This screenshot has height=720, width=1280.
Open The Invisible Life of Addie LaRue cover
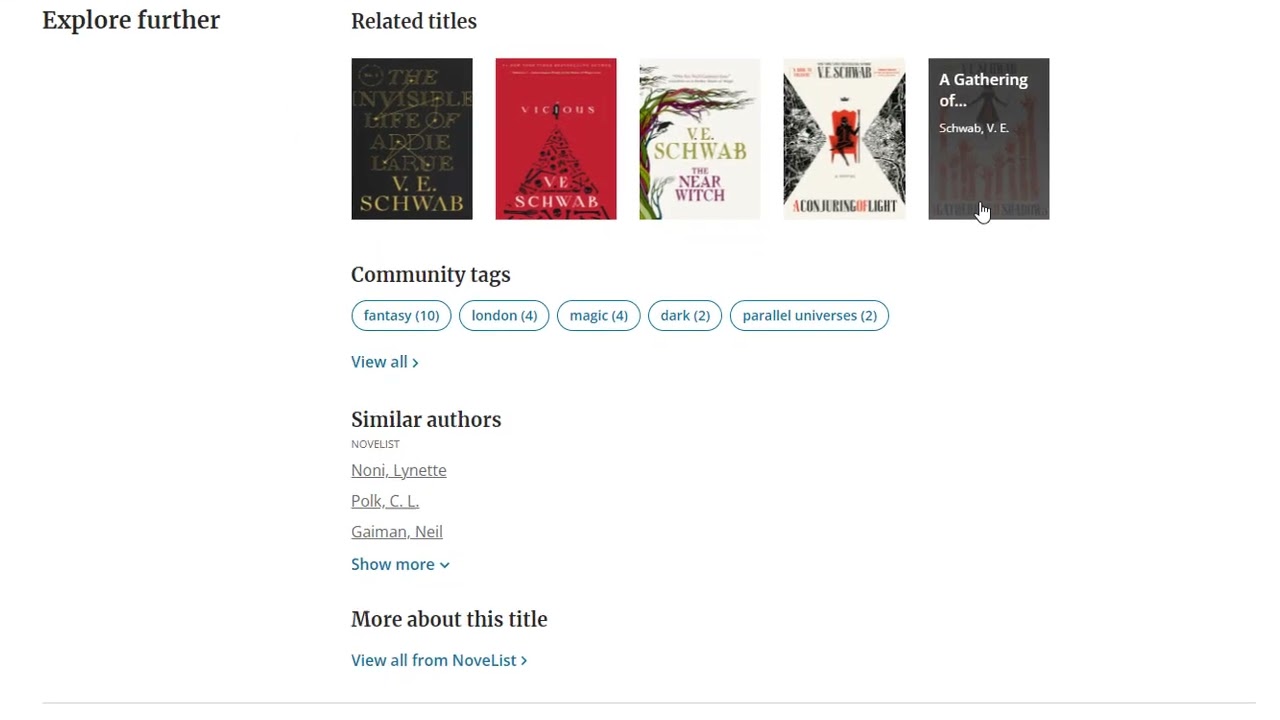tap(411, 139)
